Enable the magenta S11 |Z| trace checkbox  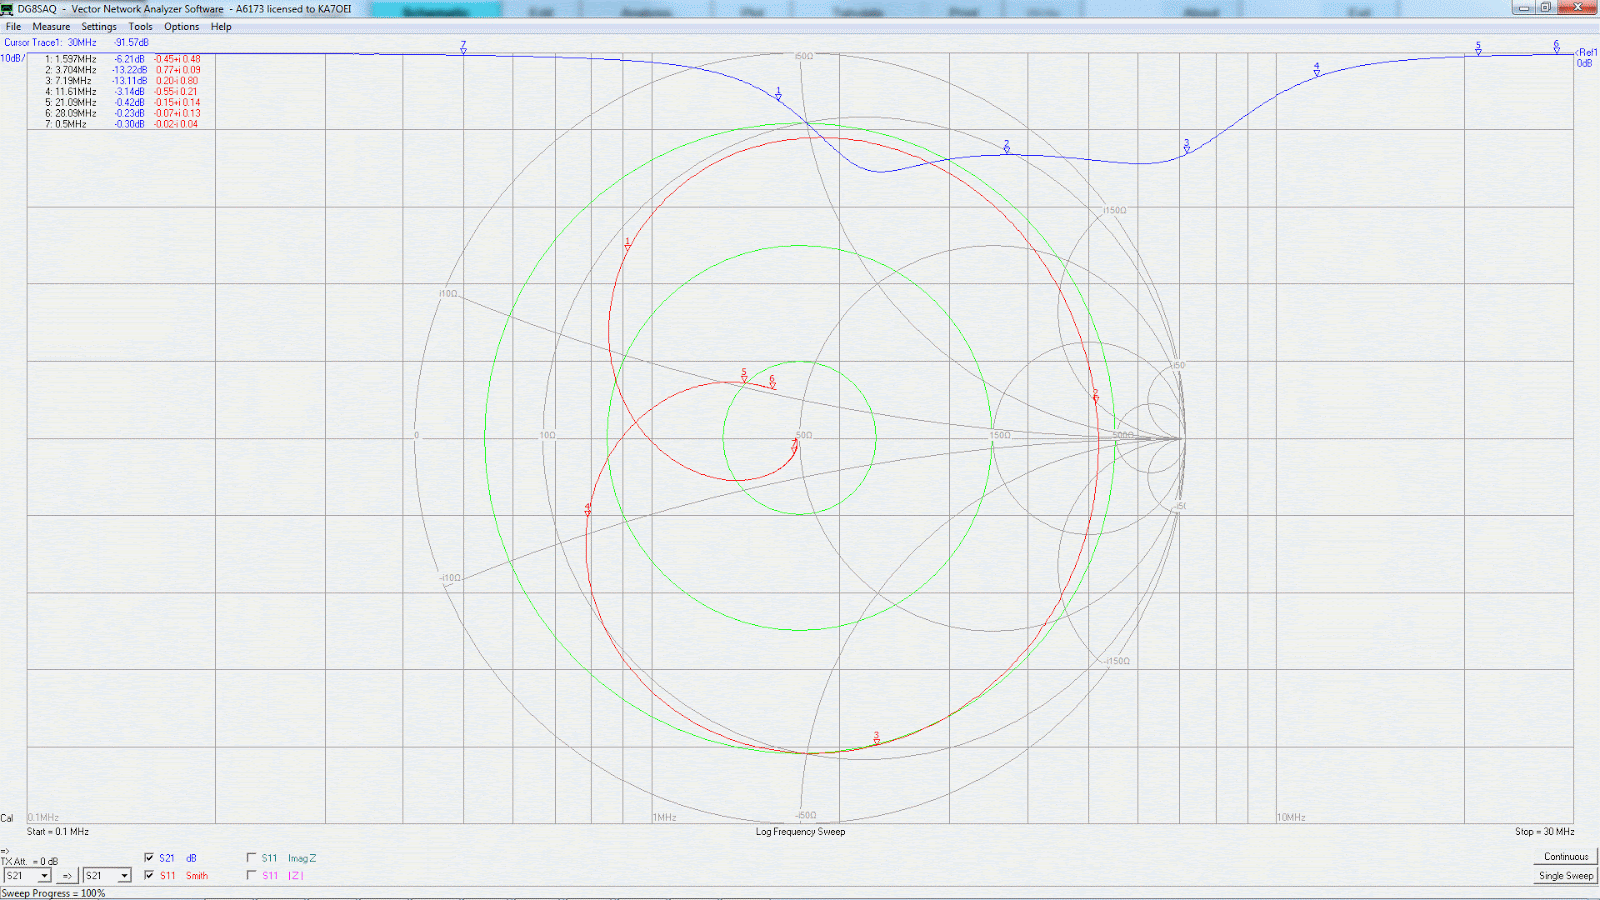point(251,875)
